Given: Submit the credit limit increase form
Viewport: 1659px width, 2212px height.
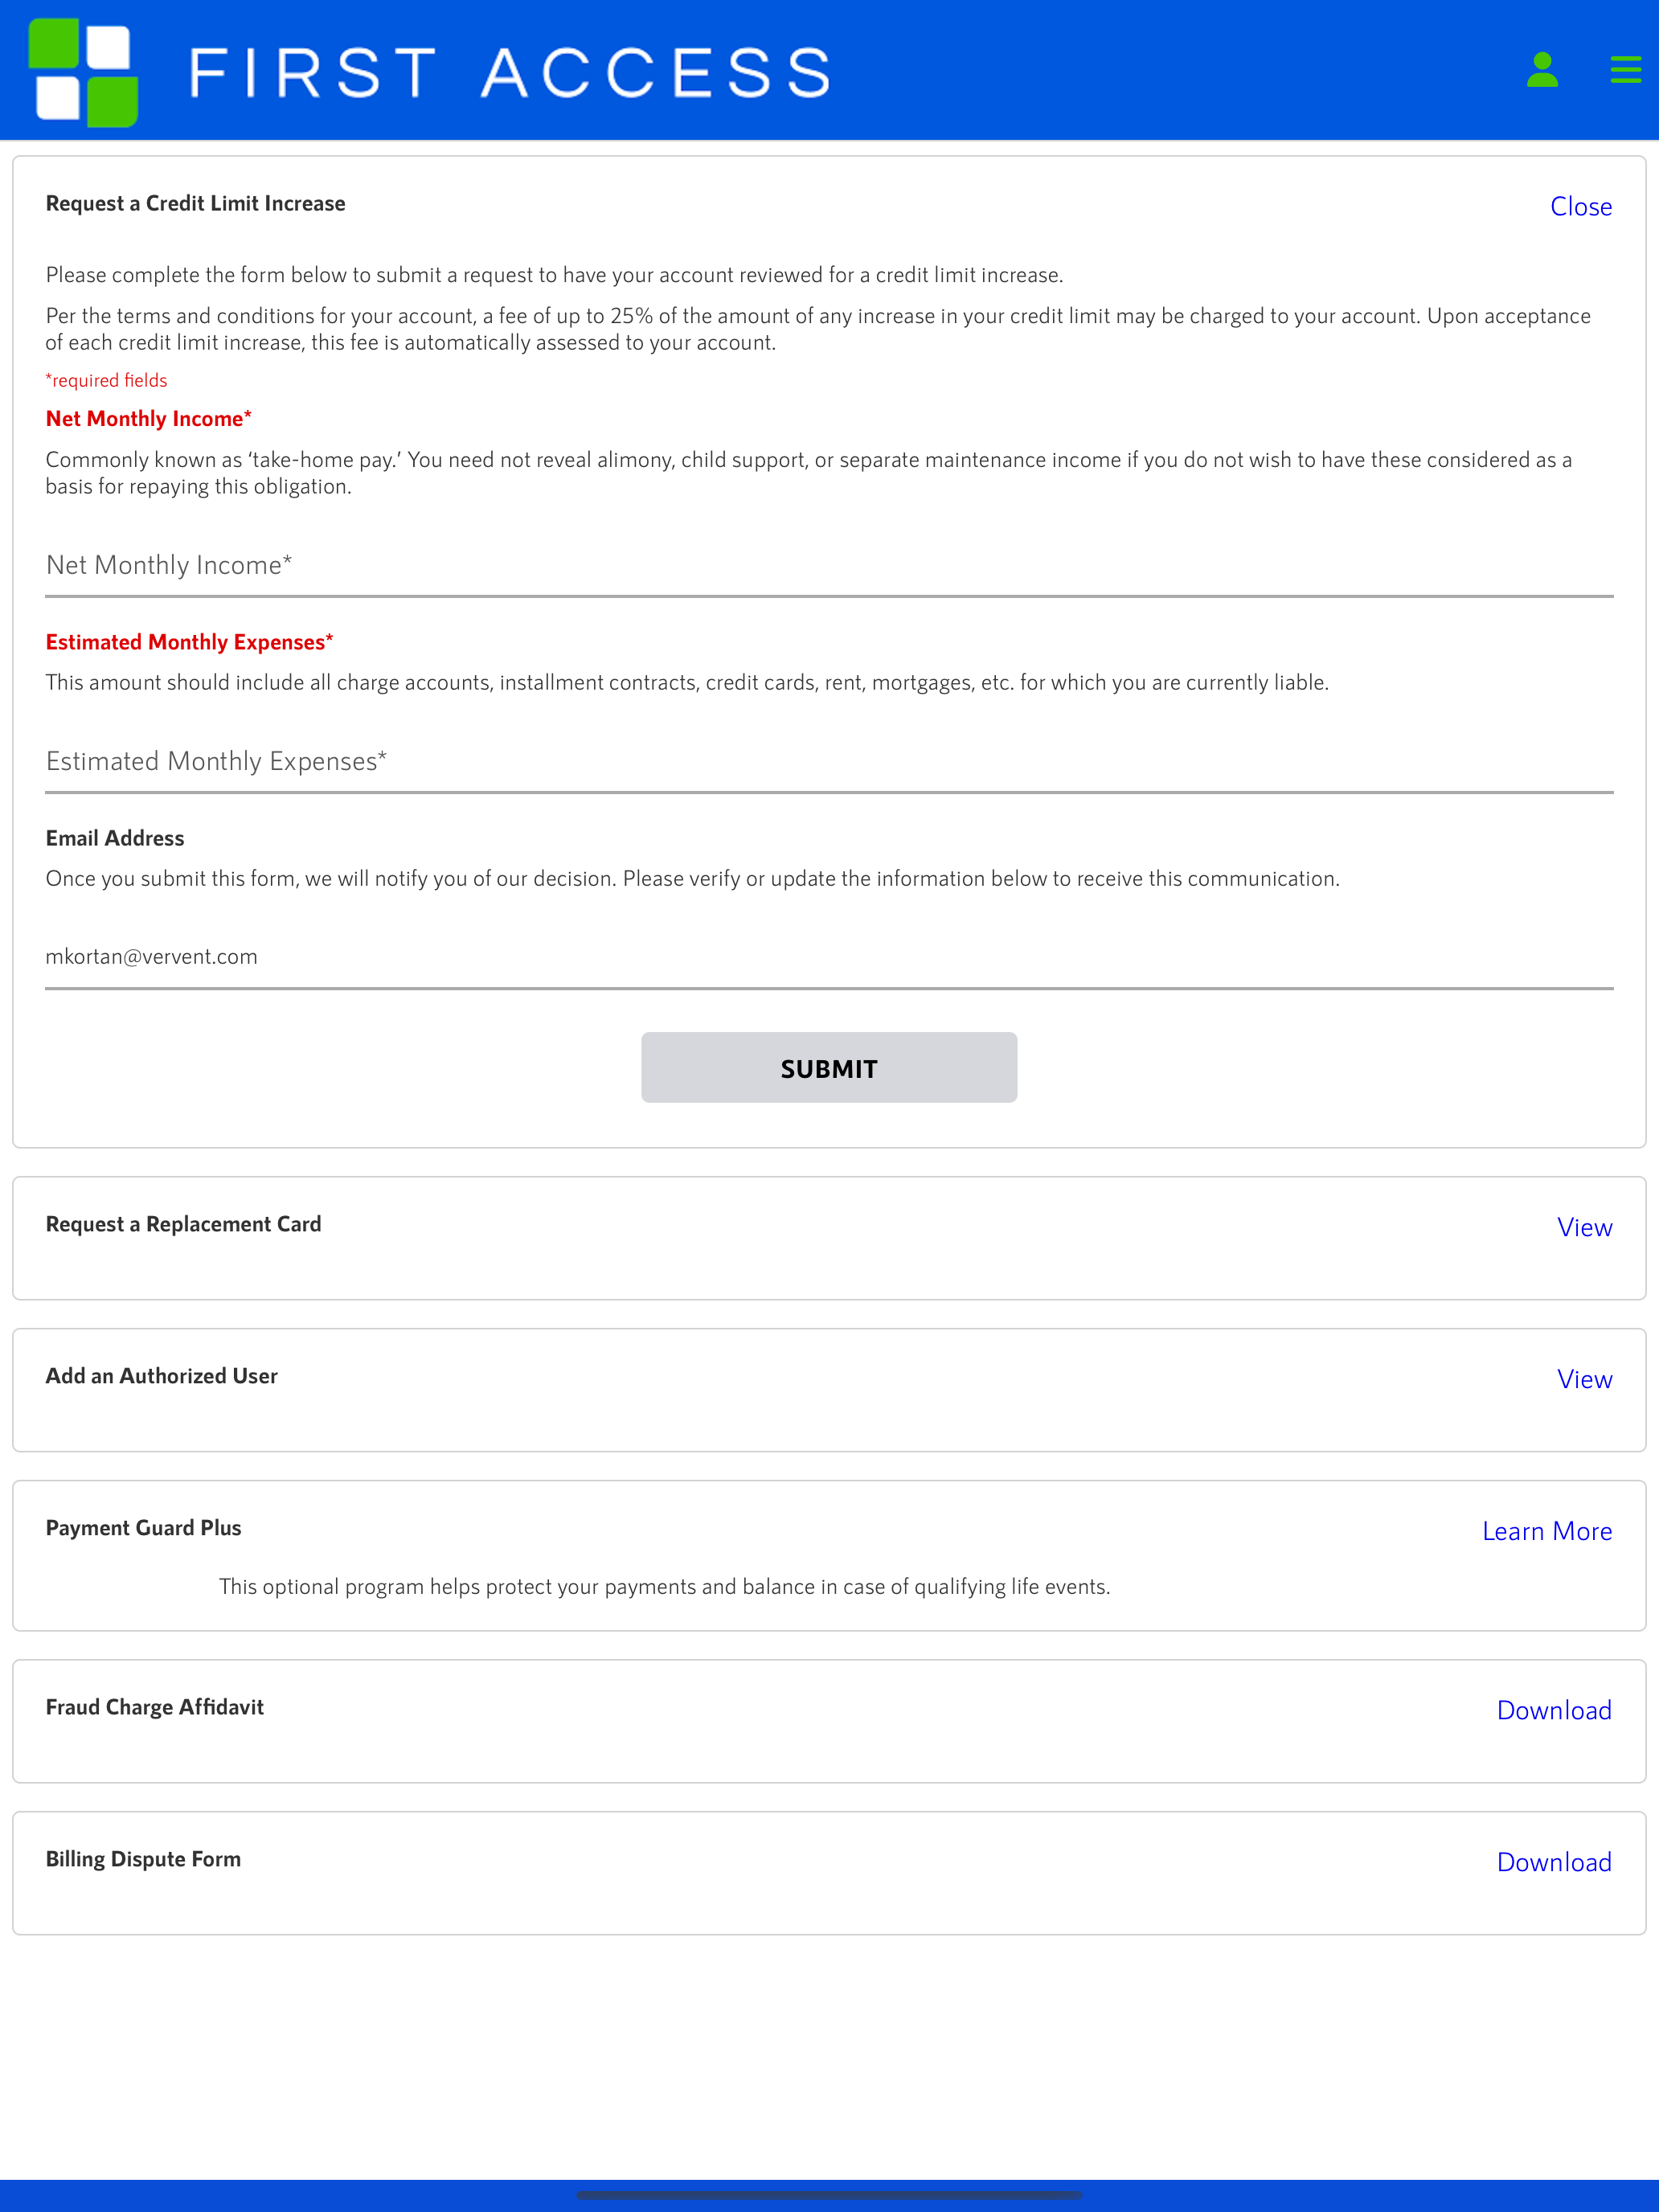Looking at the screenshot, I should click(829, 1068).
